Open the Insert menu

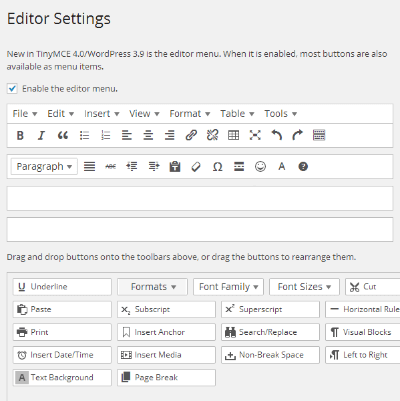click(102, 114)
